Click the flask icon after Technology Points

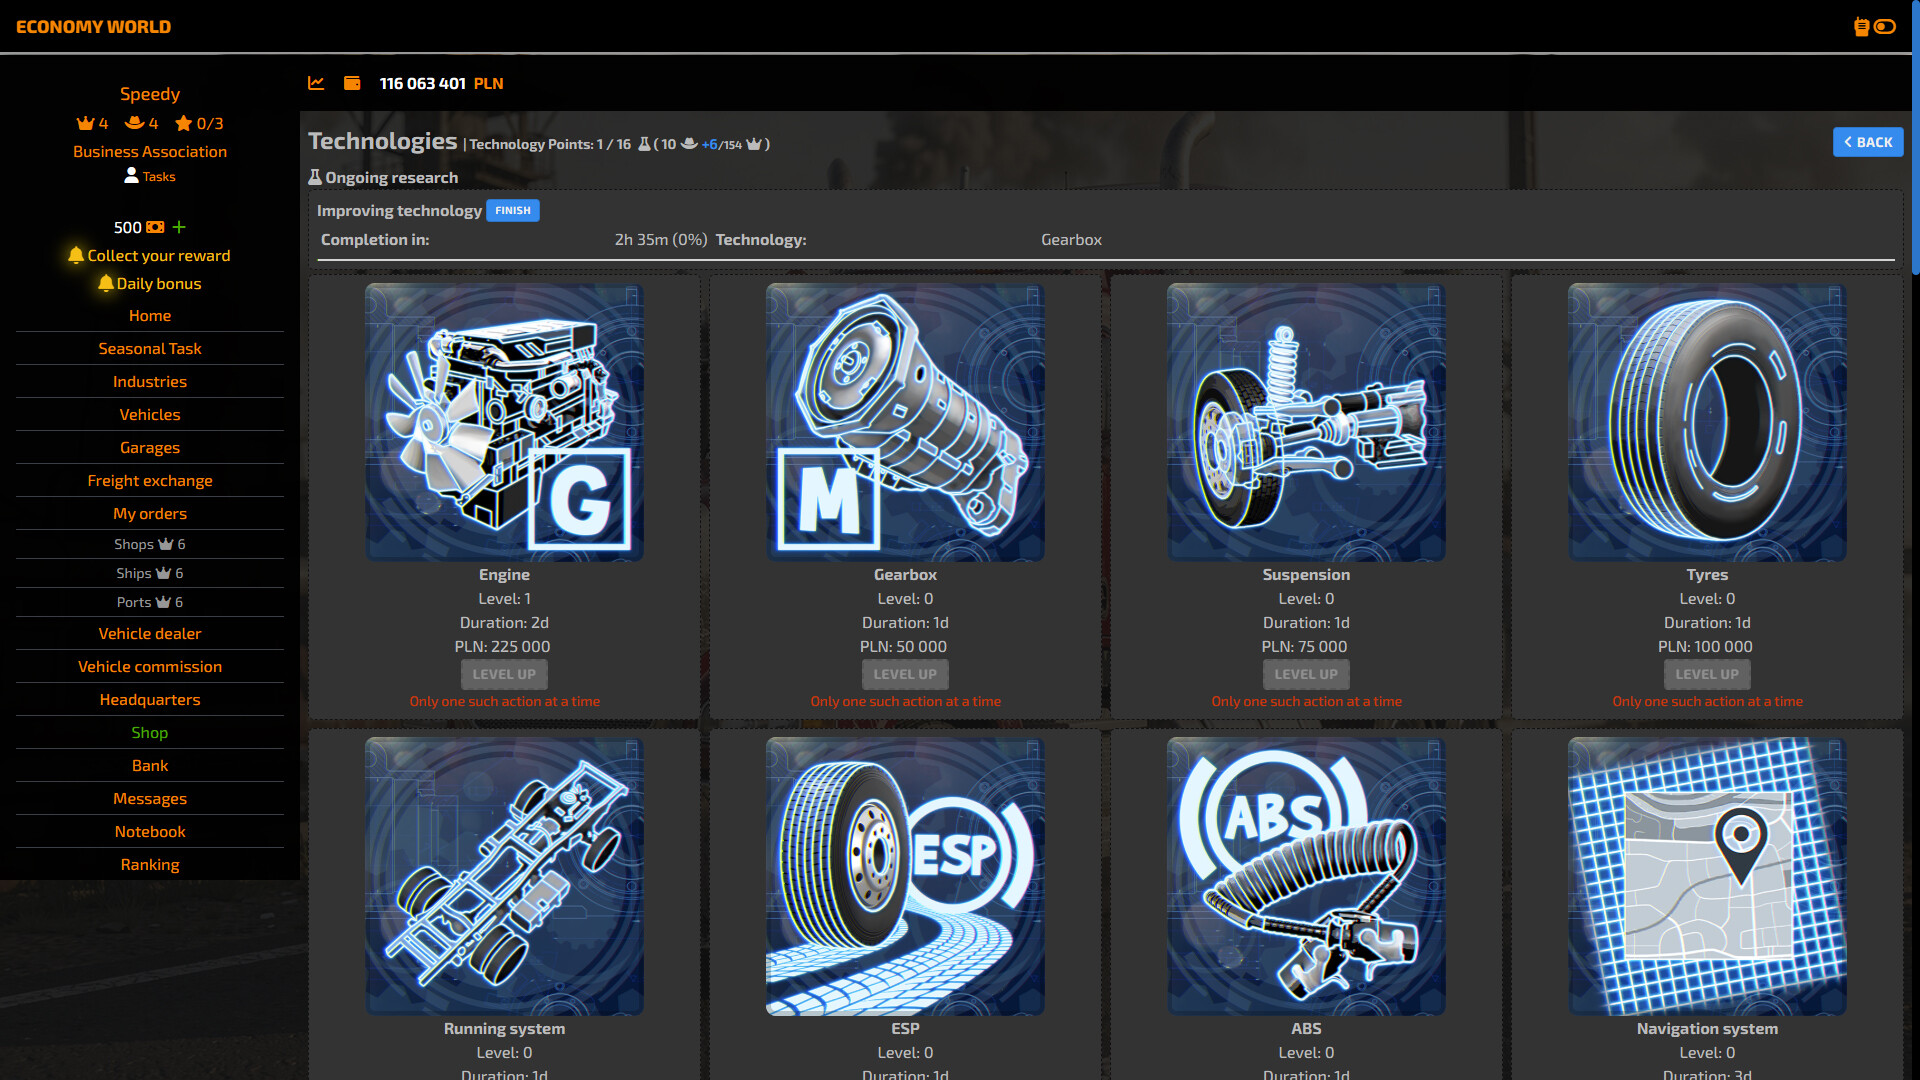pyautogui.click(x=645, y=144)
